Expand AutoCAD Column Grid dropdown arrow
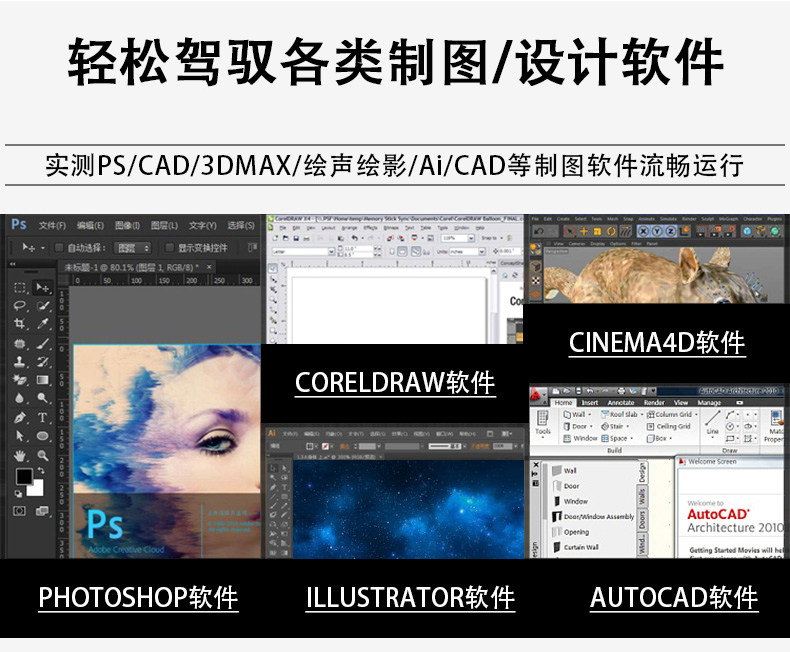Screen dimensions: 790x652 [x=696, y=414]
